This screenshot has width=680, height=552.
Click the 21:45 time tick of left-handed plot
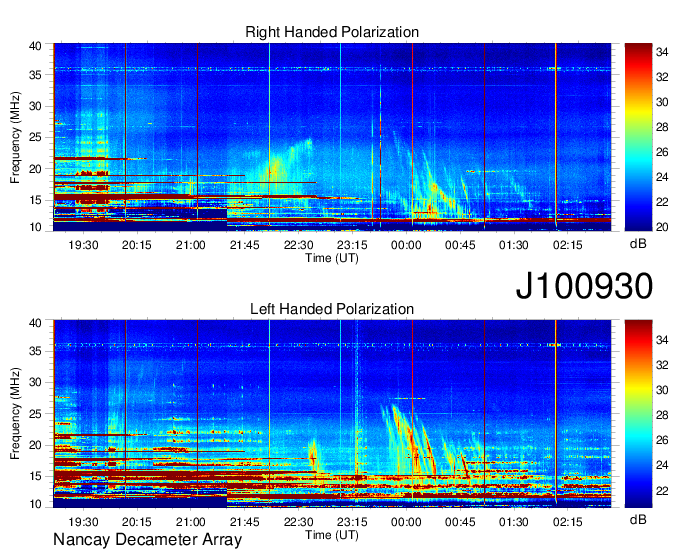(245, 522)
